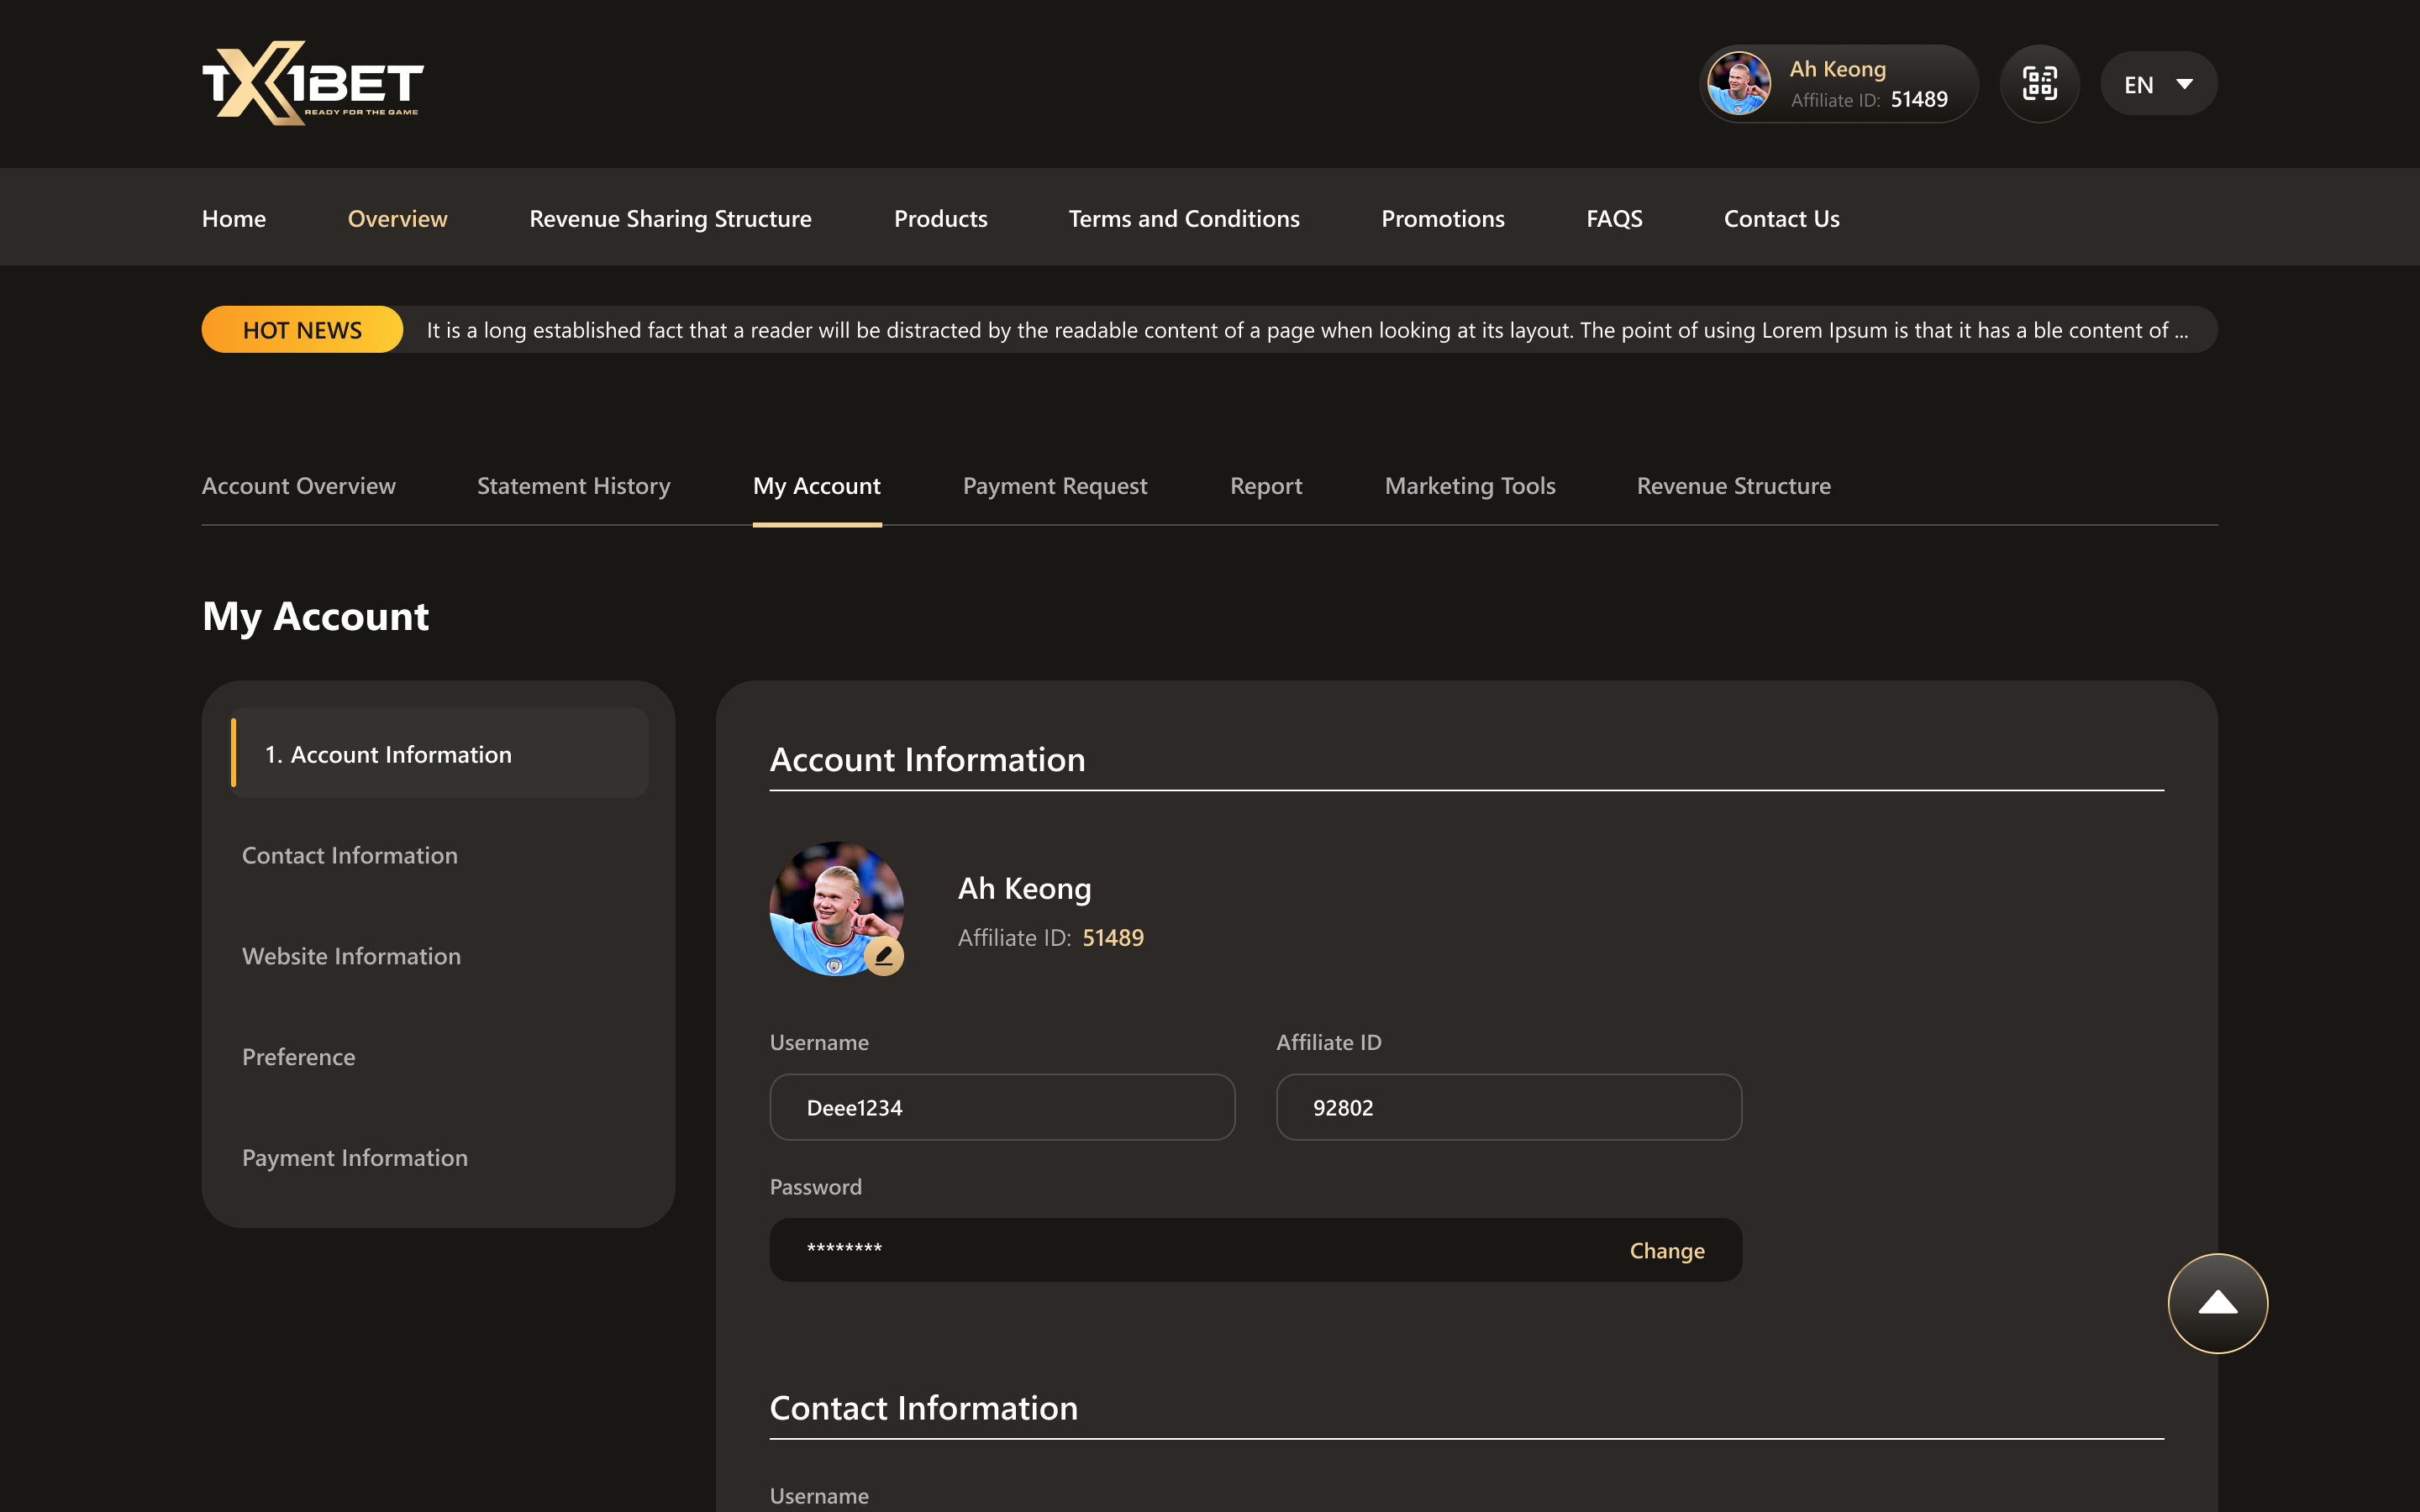Click Change password link
Screen dimensions: 2420x1512
tap(1666, 1251)
